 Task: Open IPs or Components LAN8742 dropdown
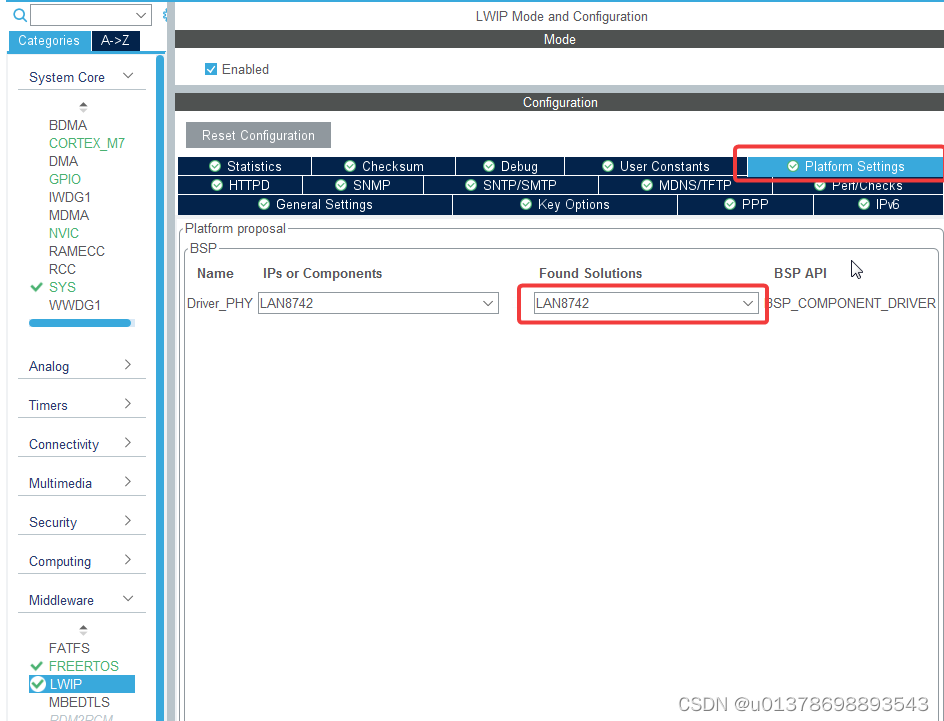click(378, 303)
